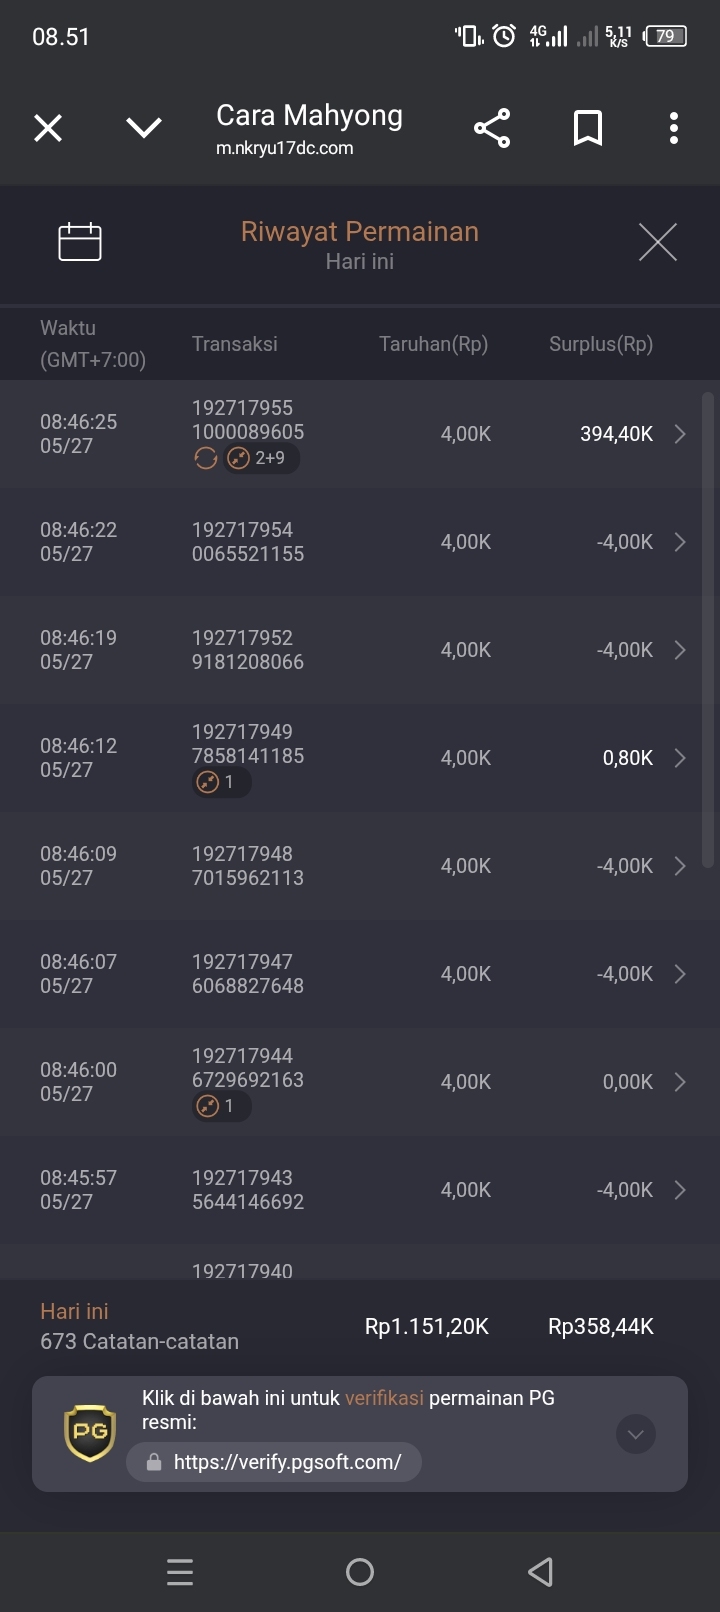Tap the PG shield logo
720x1612 pixels.
(x=90, y=1432)
